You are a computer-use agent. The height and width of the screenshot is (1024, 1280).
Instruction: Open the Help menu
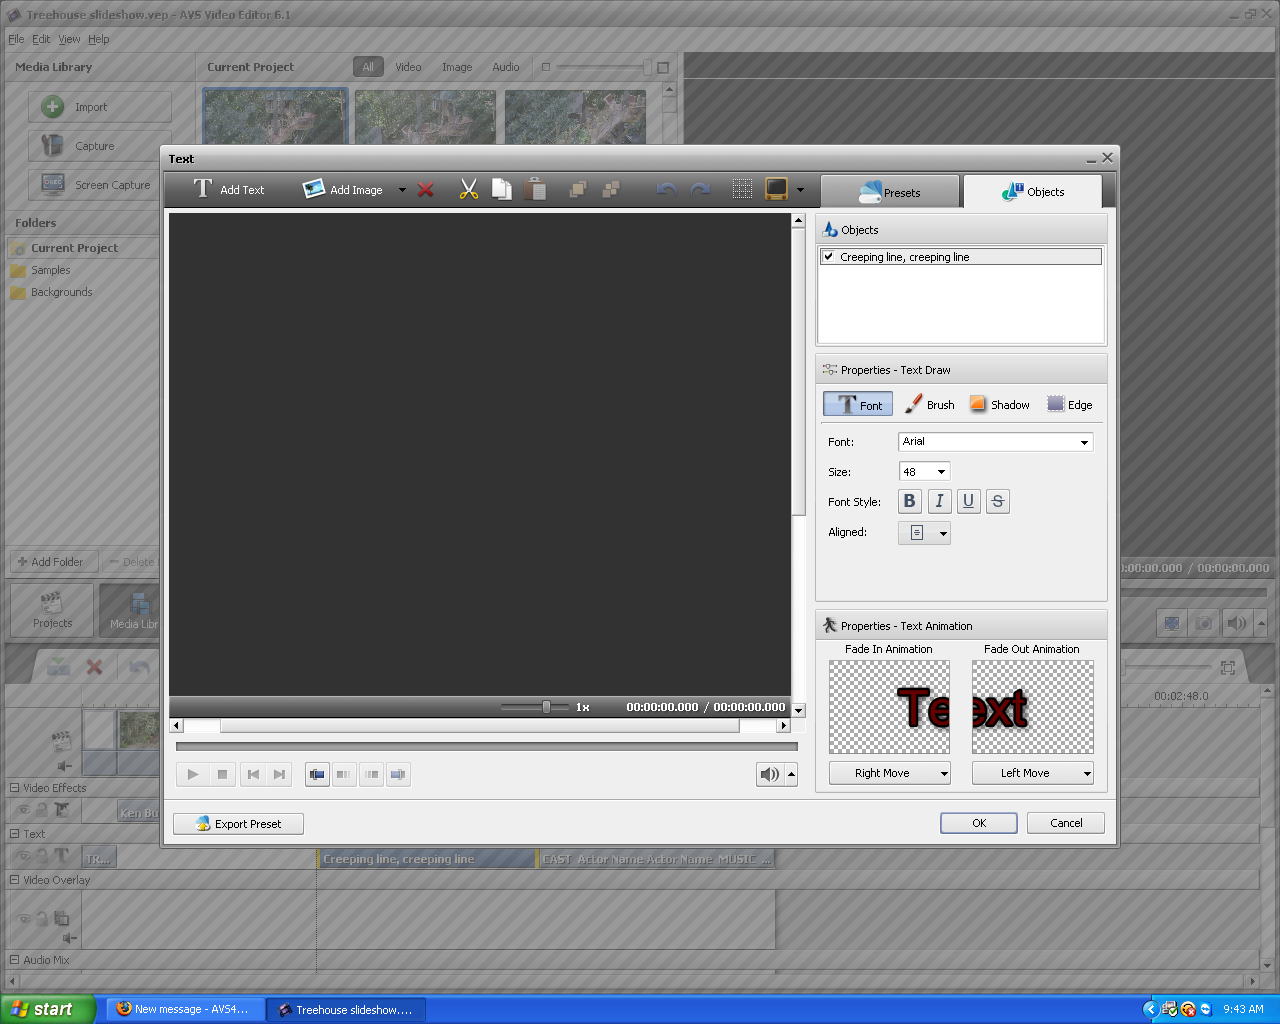point(99,39)
